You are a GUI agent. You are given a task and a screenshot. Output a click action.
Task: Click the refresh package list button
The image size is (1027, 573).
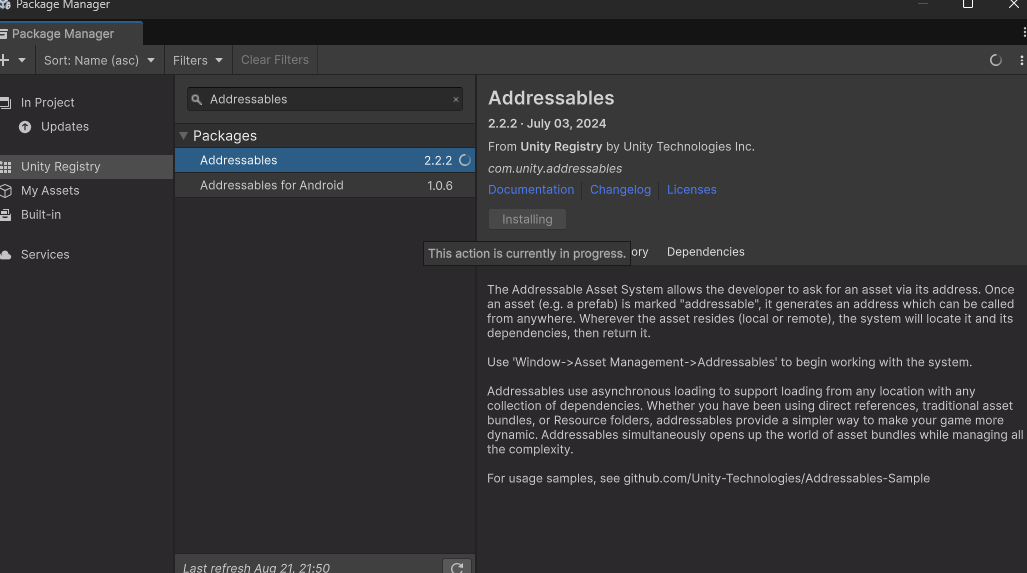[x=457, y=567]
